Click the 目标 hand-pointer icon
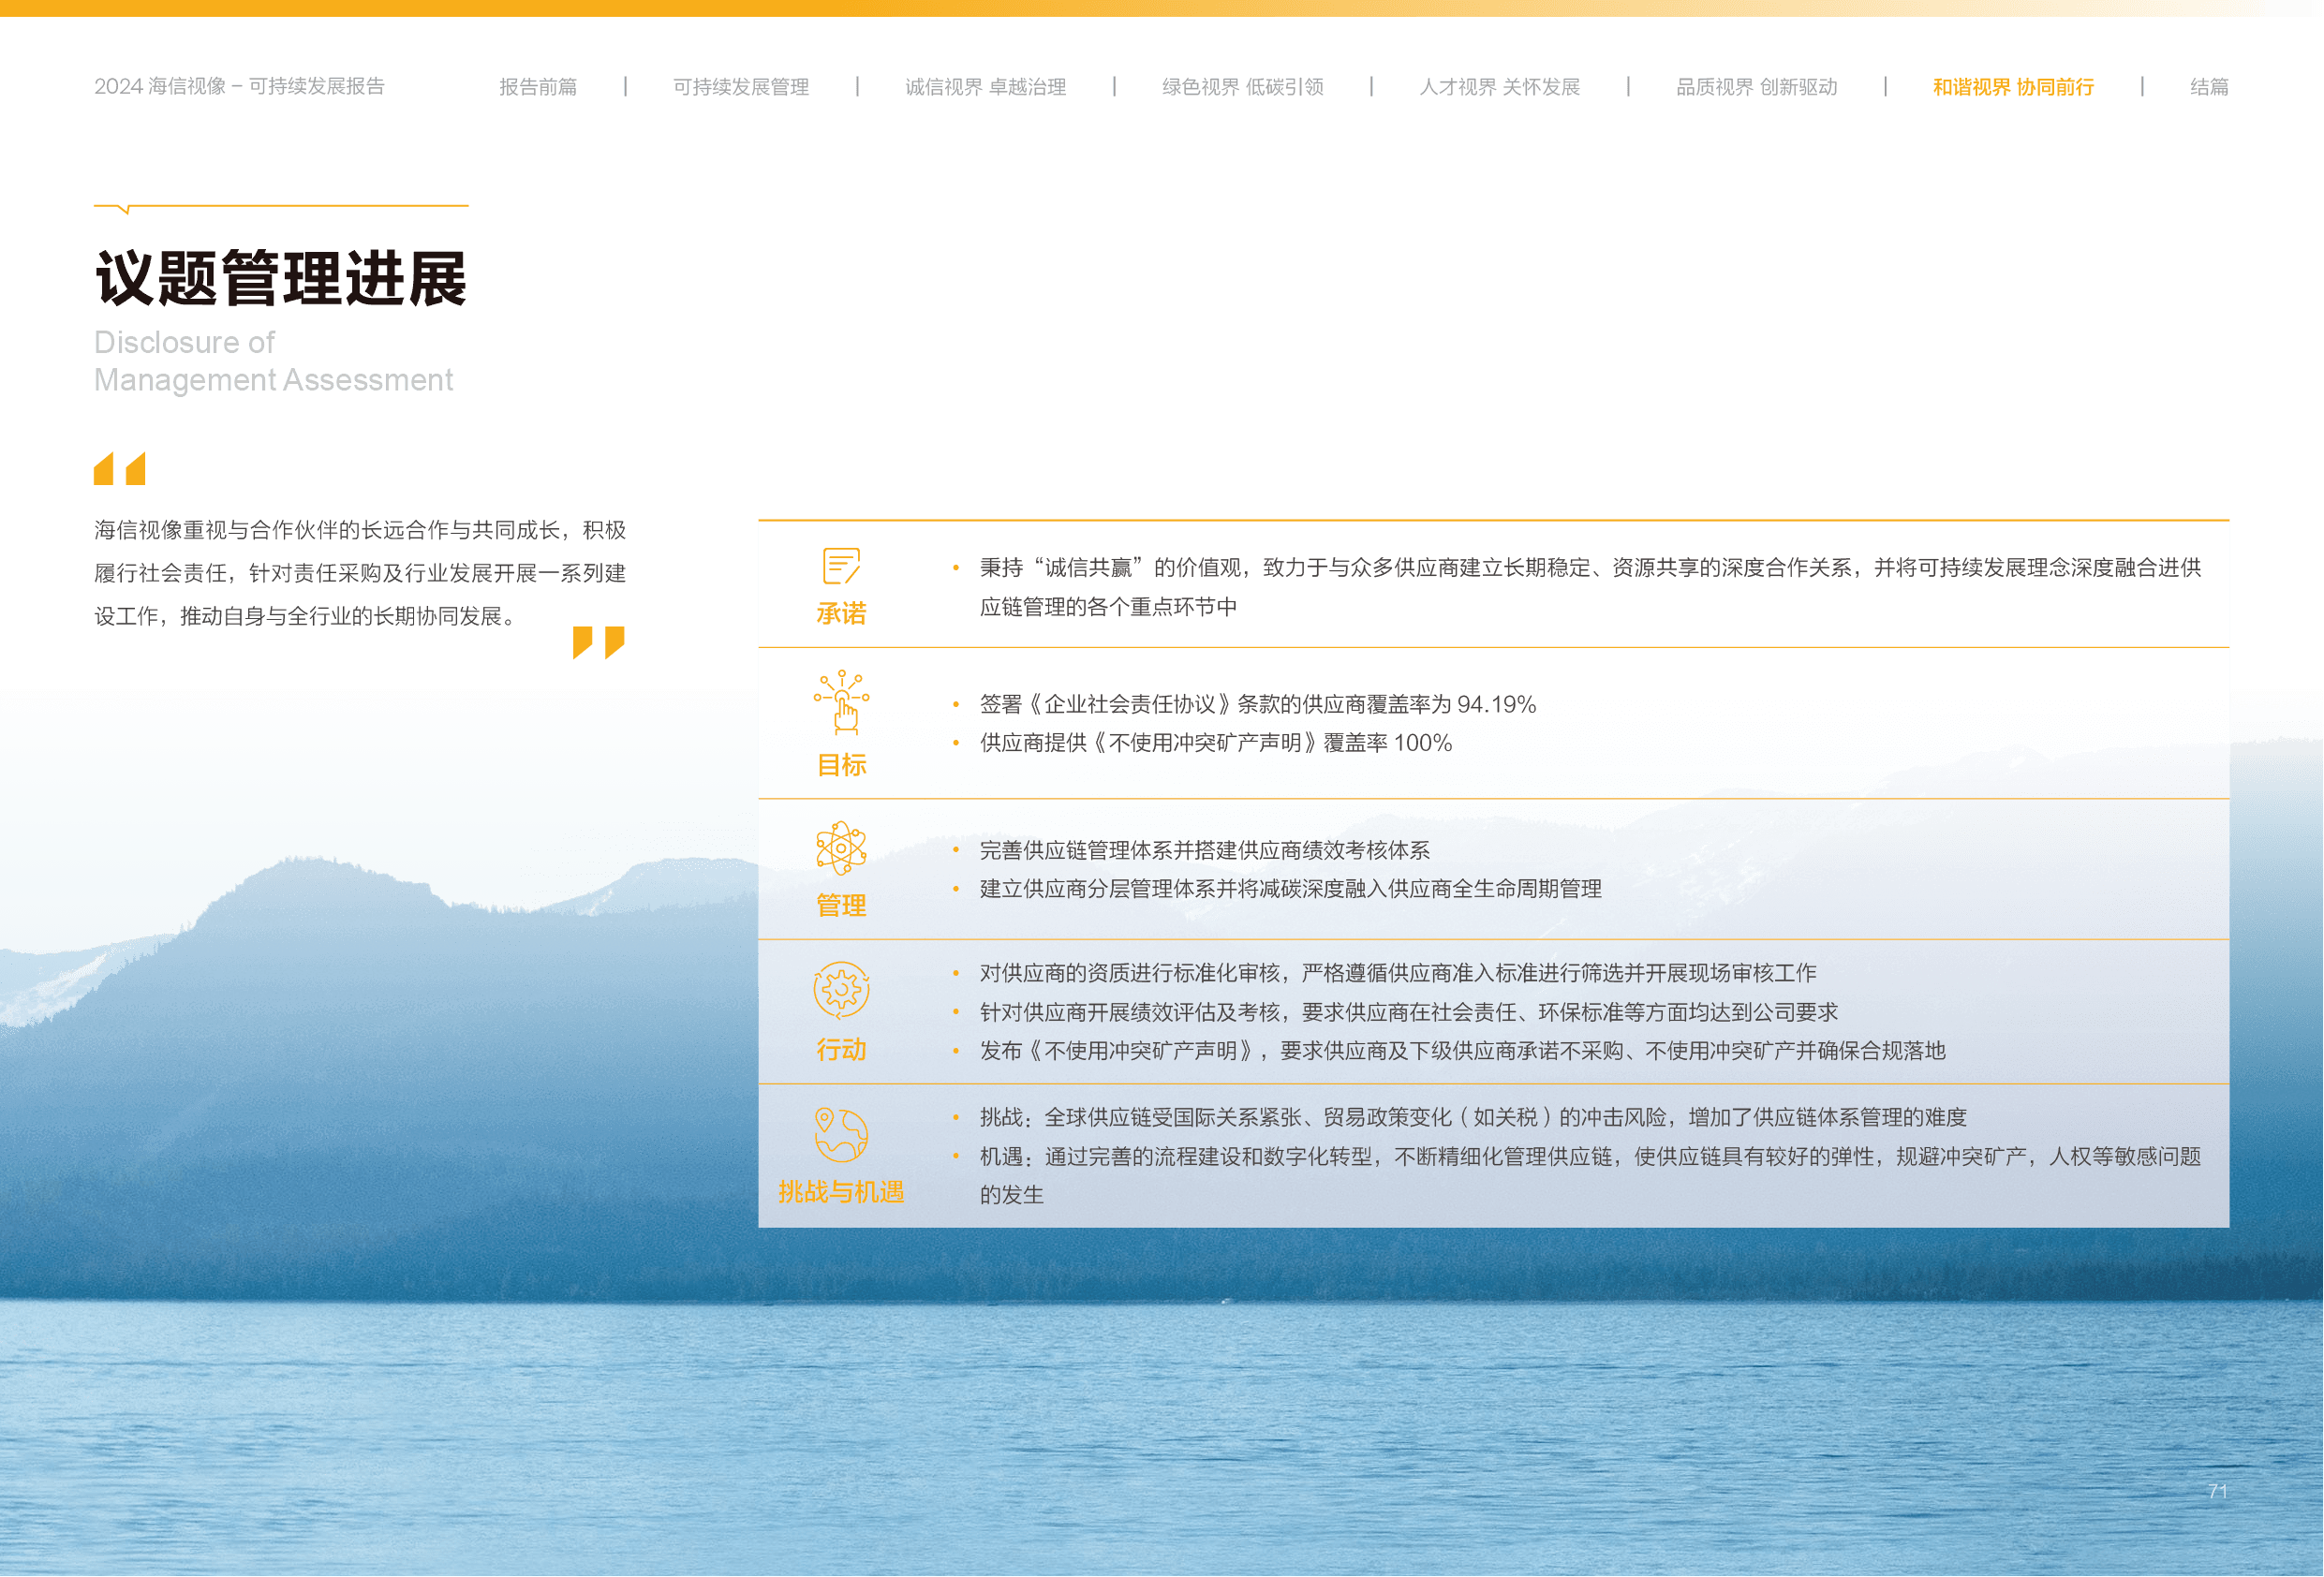 point(841,703)
